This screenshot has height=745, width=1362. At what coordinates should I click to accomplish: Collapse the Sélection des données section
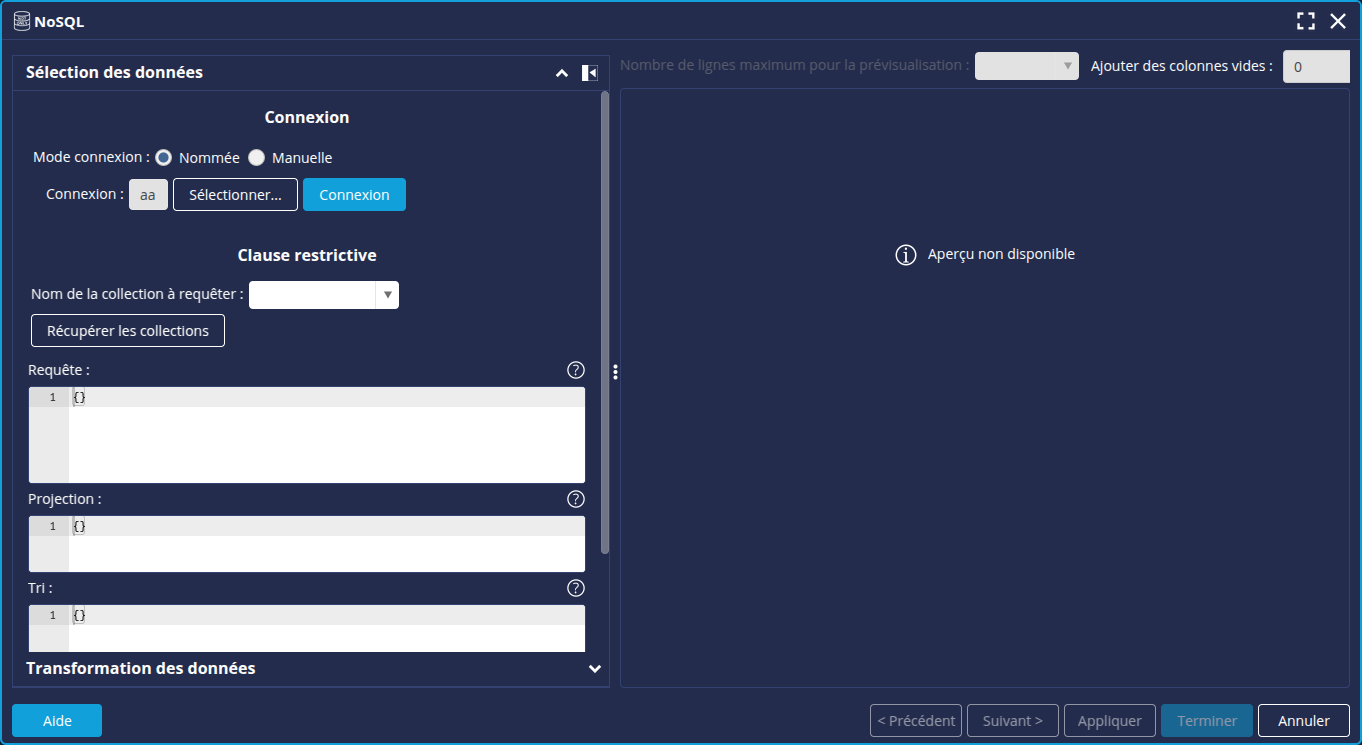click(x=562, y=73)
